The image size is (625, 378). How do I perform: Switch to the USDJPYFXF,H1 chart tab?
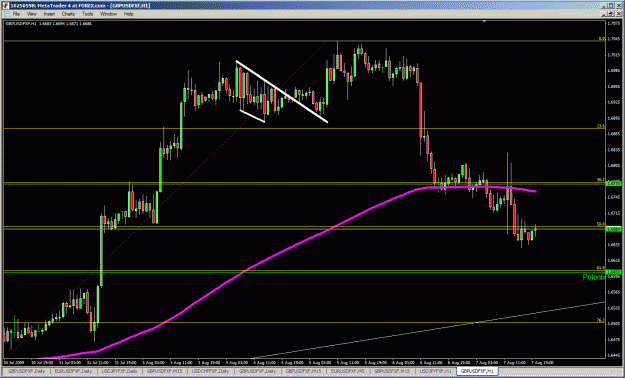tap(435, 371)
